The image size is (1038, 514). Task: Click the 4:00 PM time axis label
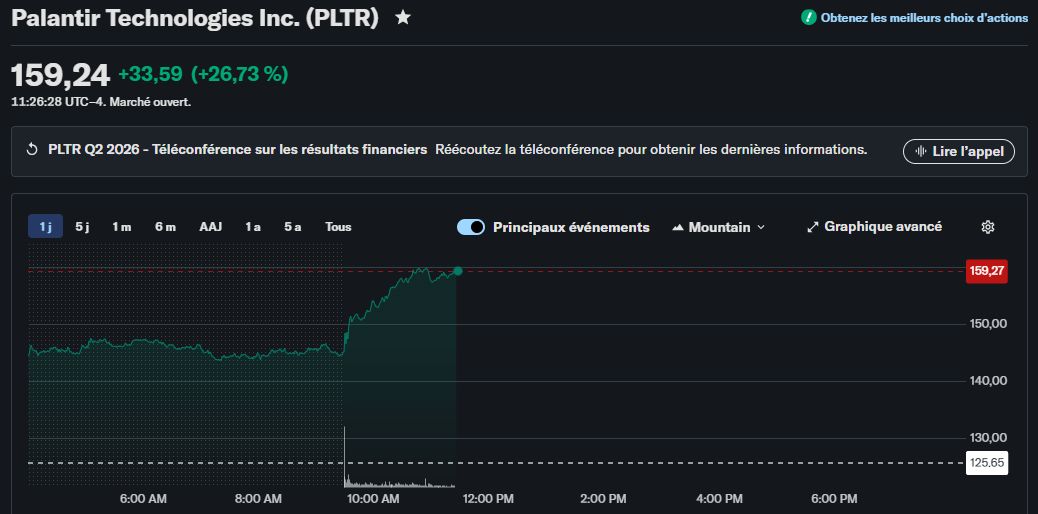coord(720,498)
